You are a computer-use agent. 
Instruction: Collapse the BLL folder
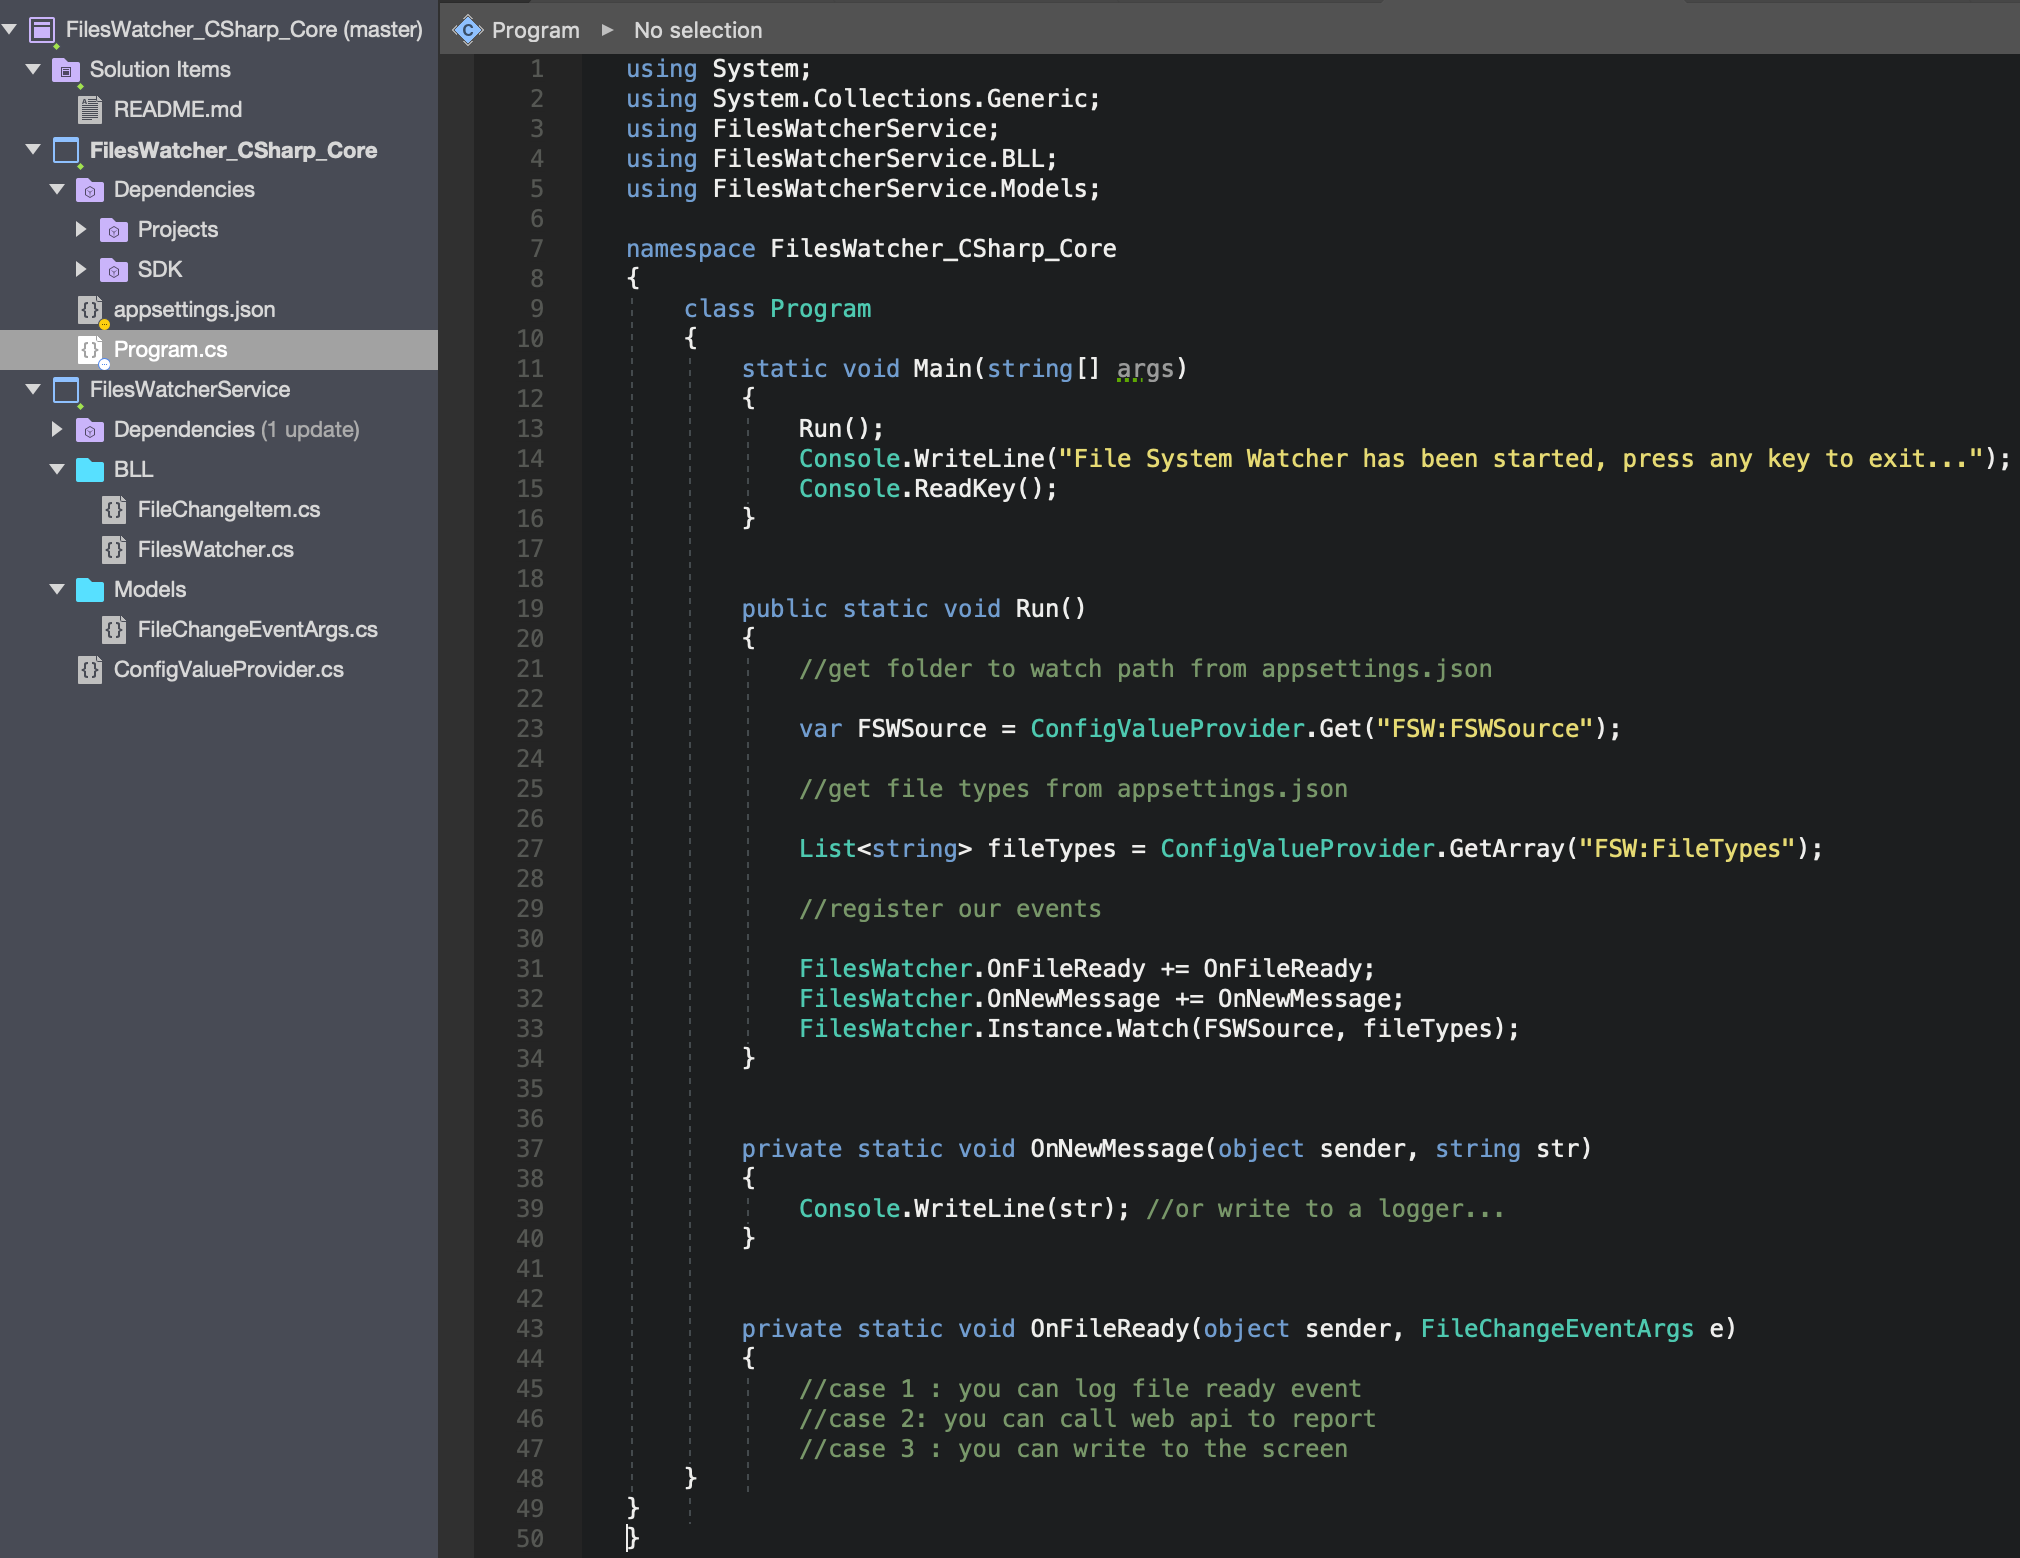[x=58, y=470]
